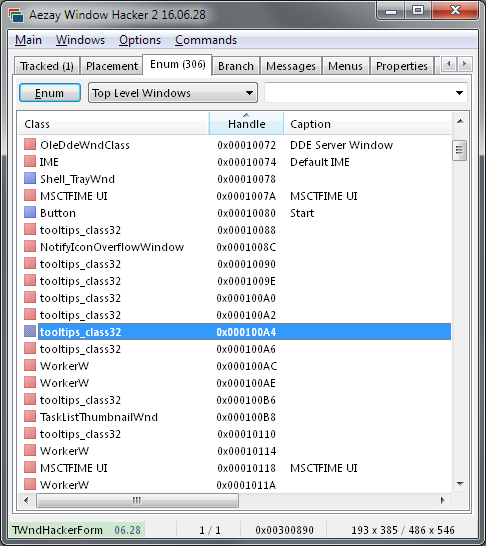The image size is (486, 546).
Task: Open the empty filter combo box arrow
Action: point(459,93)
